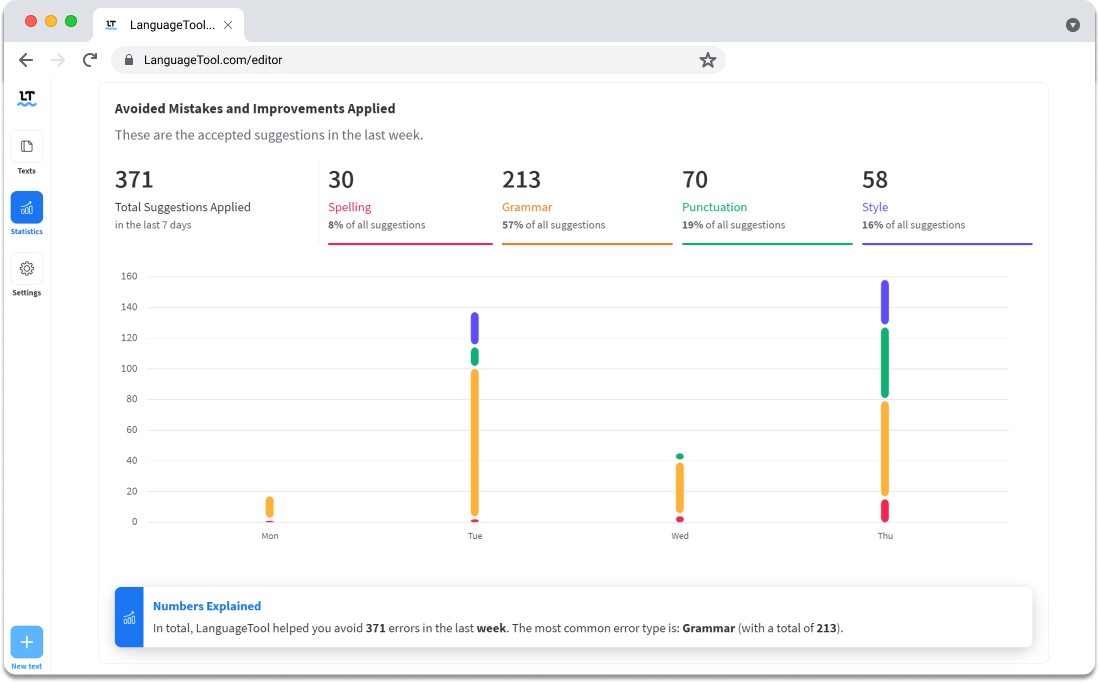
Task: Click the browser forward arrow
Action: click(58, 60)
